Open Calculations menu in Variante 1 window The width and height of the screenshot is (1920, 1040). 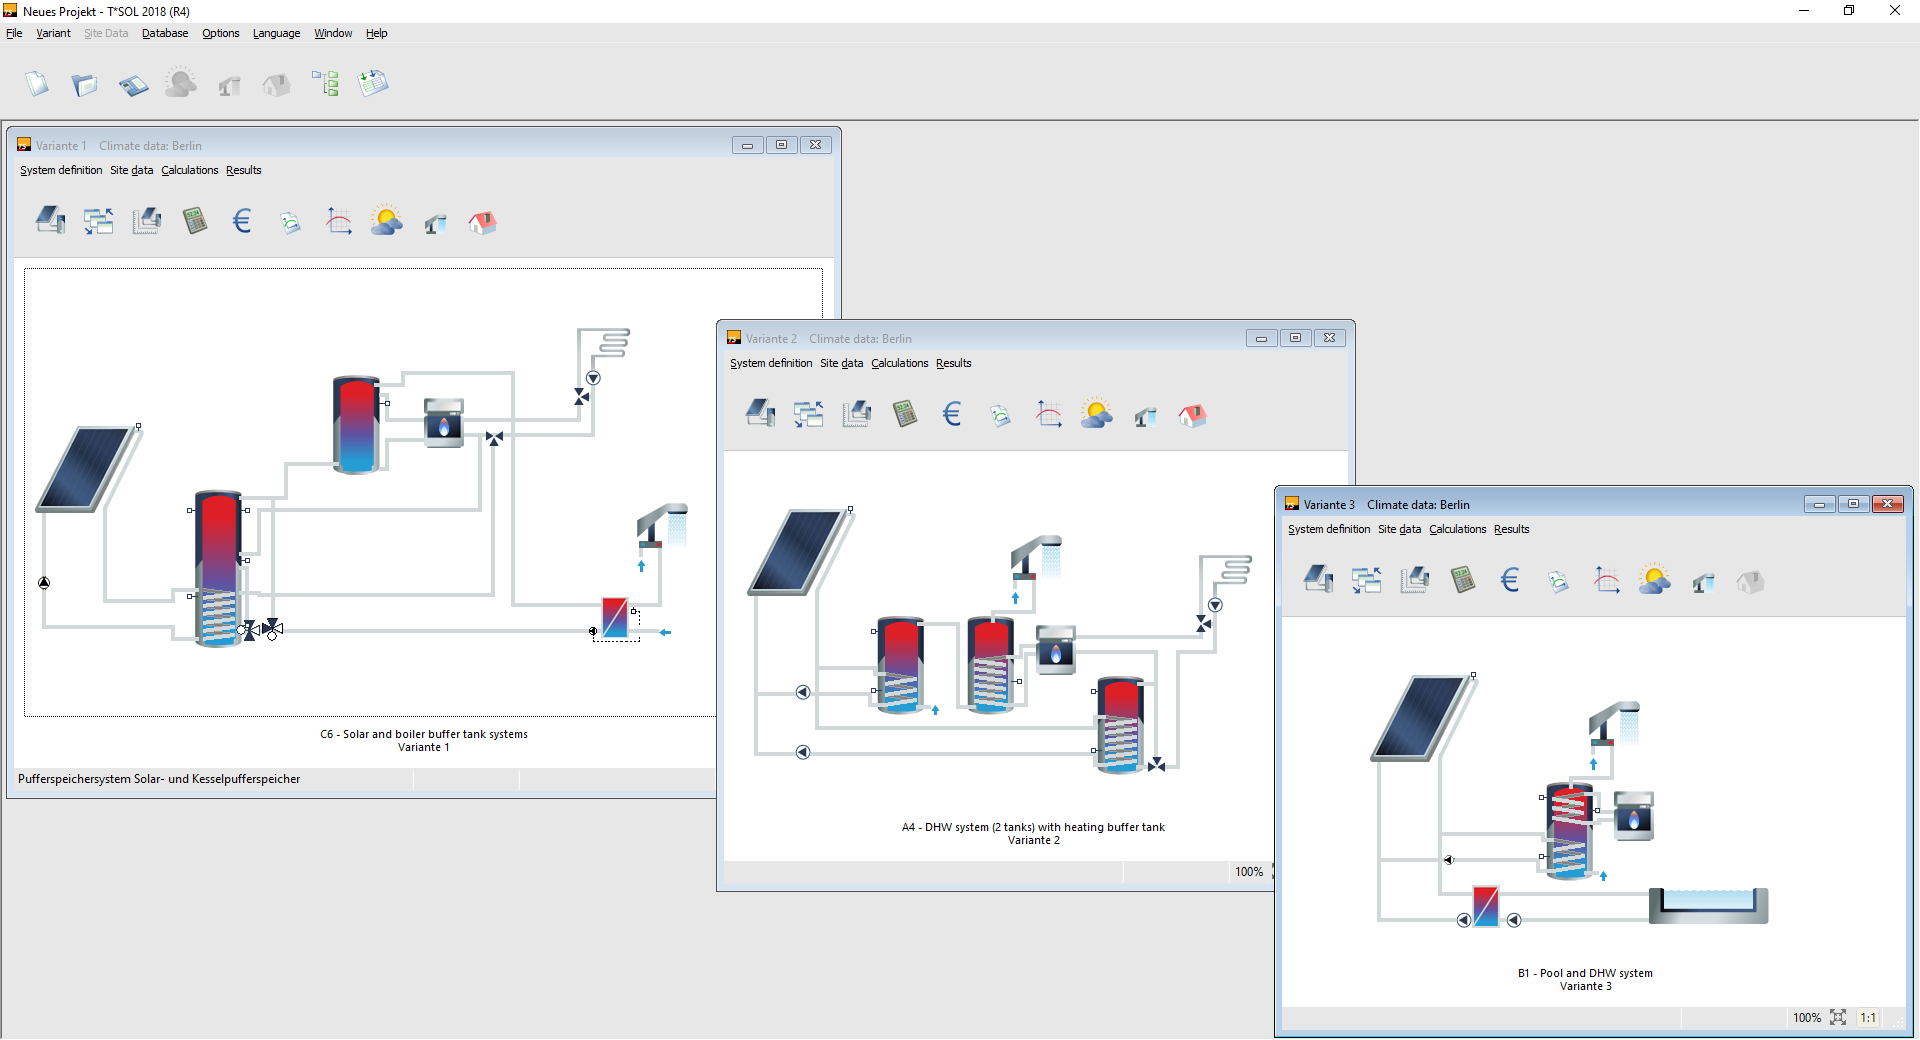click(189, 170)
